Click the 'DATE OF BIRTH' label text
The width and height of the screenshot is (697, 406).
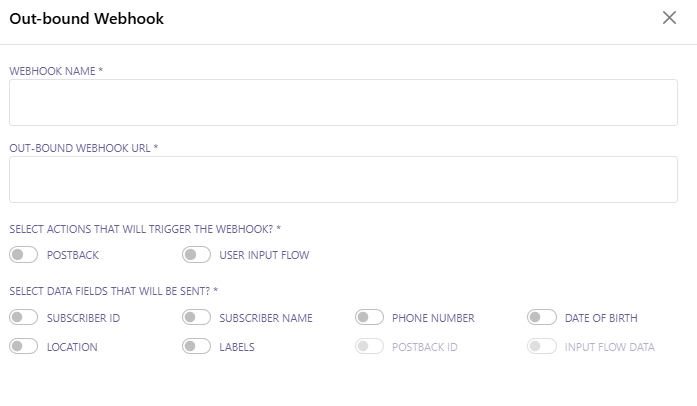pyautogui.click(x=600, y=318)
